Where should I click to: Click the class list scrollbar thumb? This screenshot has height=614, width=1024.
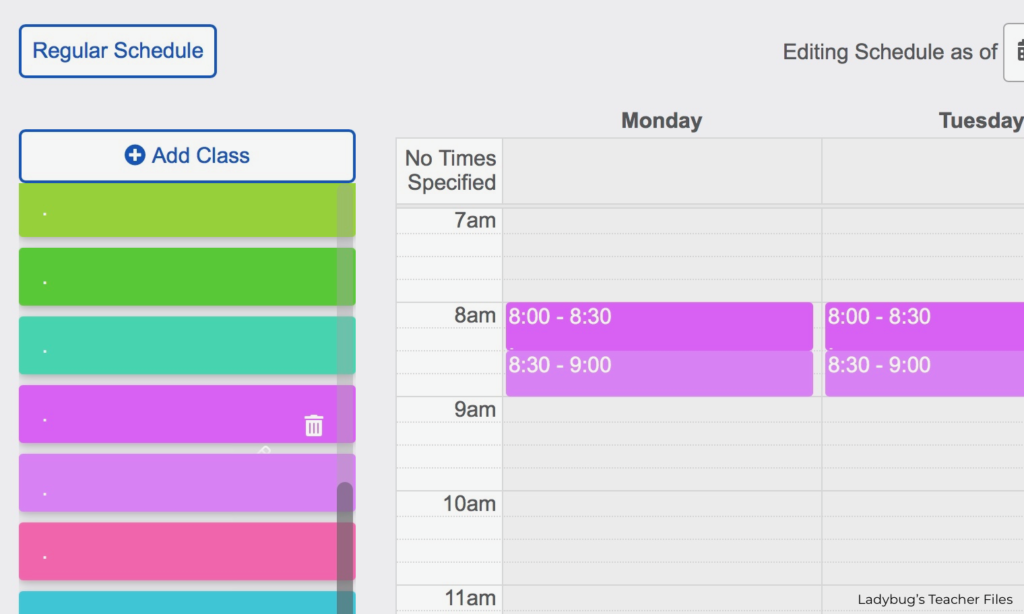(x=345, y=548)
